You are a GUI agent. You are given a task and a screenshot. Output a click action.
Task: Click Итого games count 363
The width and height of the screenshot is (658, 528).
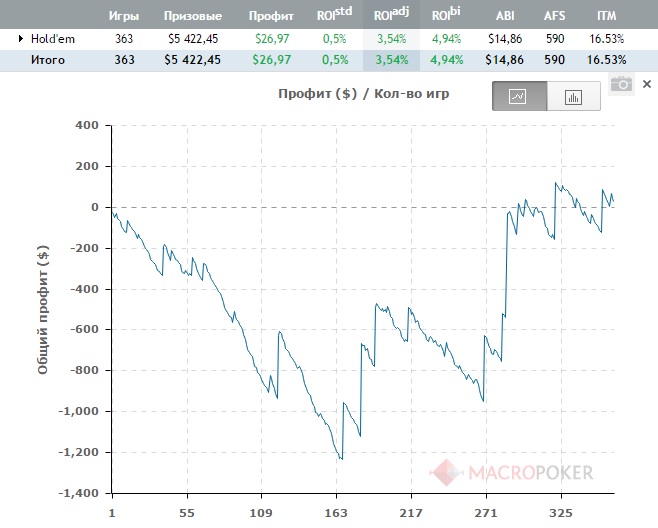(x=124, y=60)
